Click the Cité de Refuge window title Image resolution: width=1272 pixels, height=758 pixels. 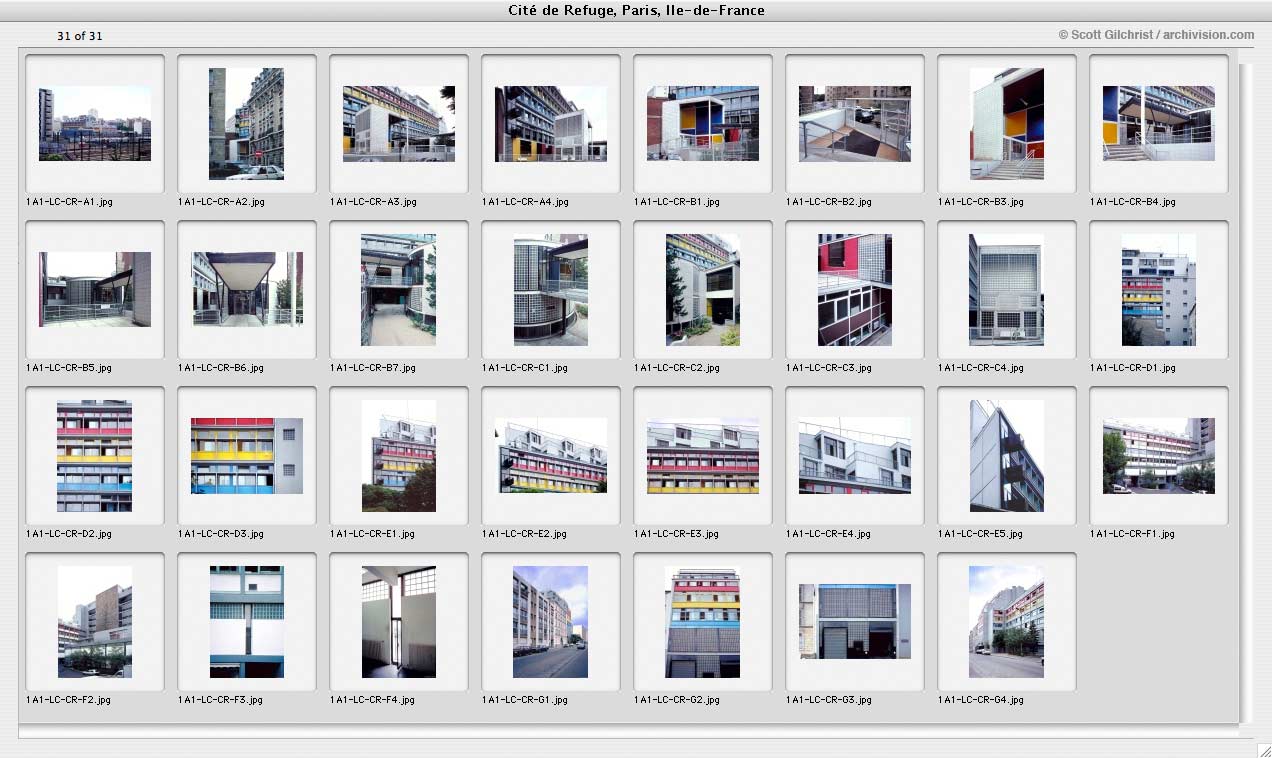(636, 11)
